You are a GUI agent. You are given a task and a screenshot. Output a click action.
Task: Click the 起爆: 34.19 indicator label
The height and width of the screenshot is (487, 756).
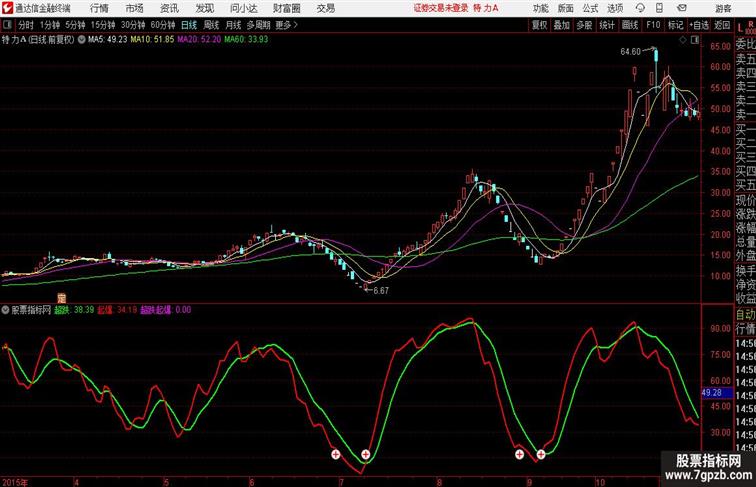pyautogui.click(x=117, y=310)
